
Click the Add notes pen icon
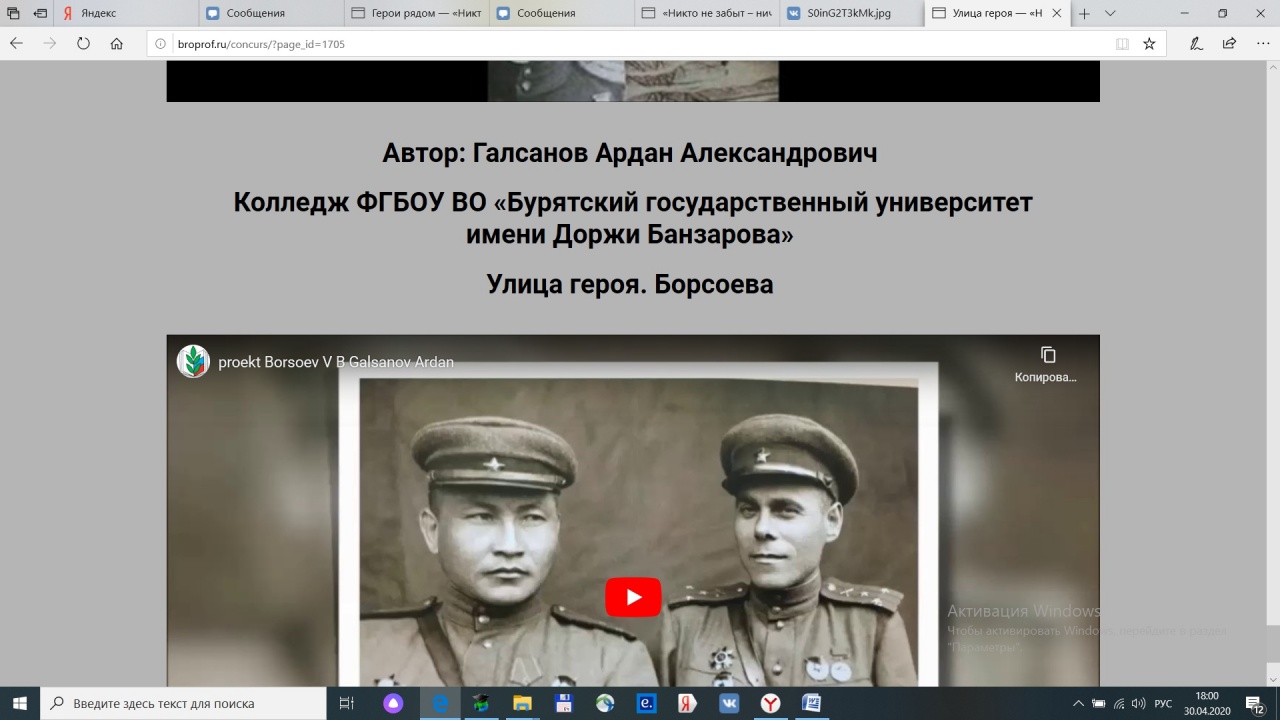tap(1196, 44)
